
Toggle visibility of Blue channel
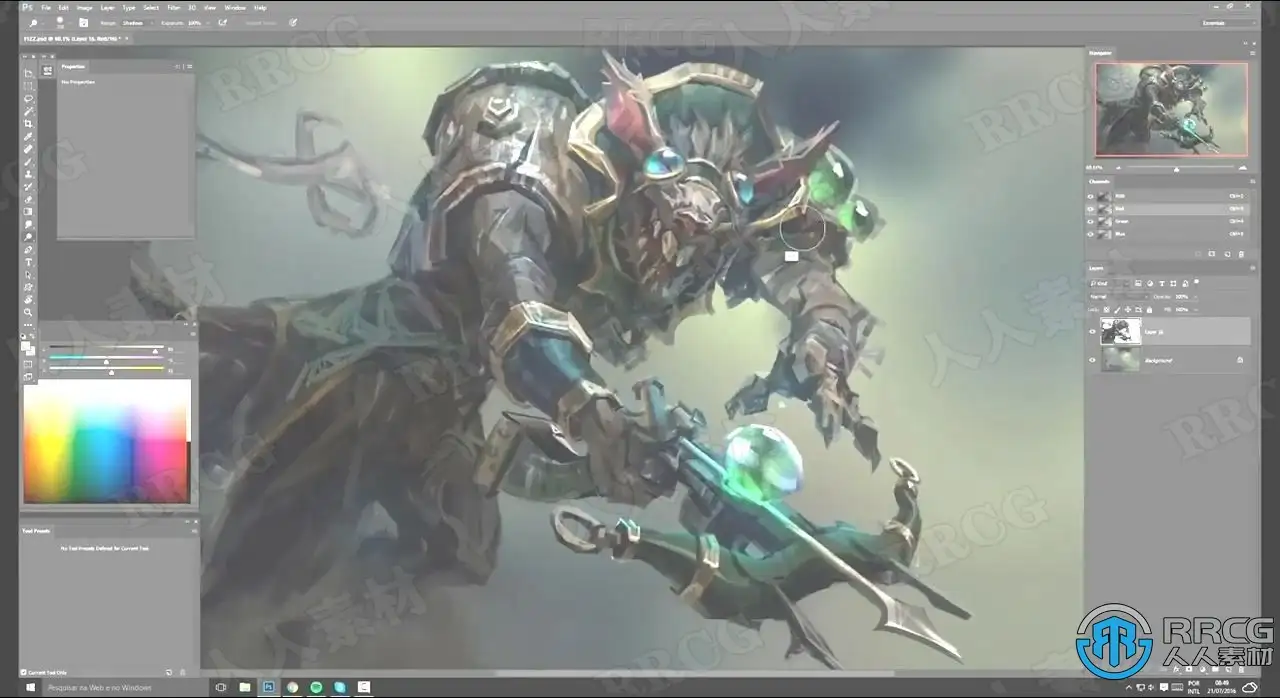pyautogui.click(x=1091, y=233)
